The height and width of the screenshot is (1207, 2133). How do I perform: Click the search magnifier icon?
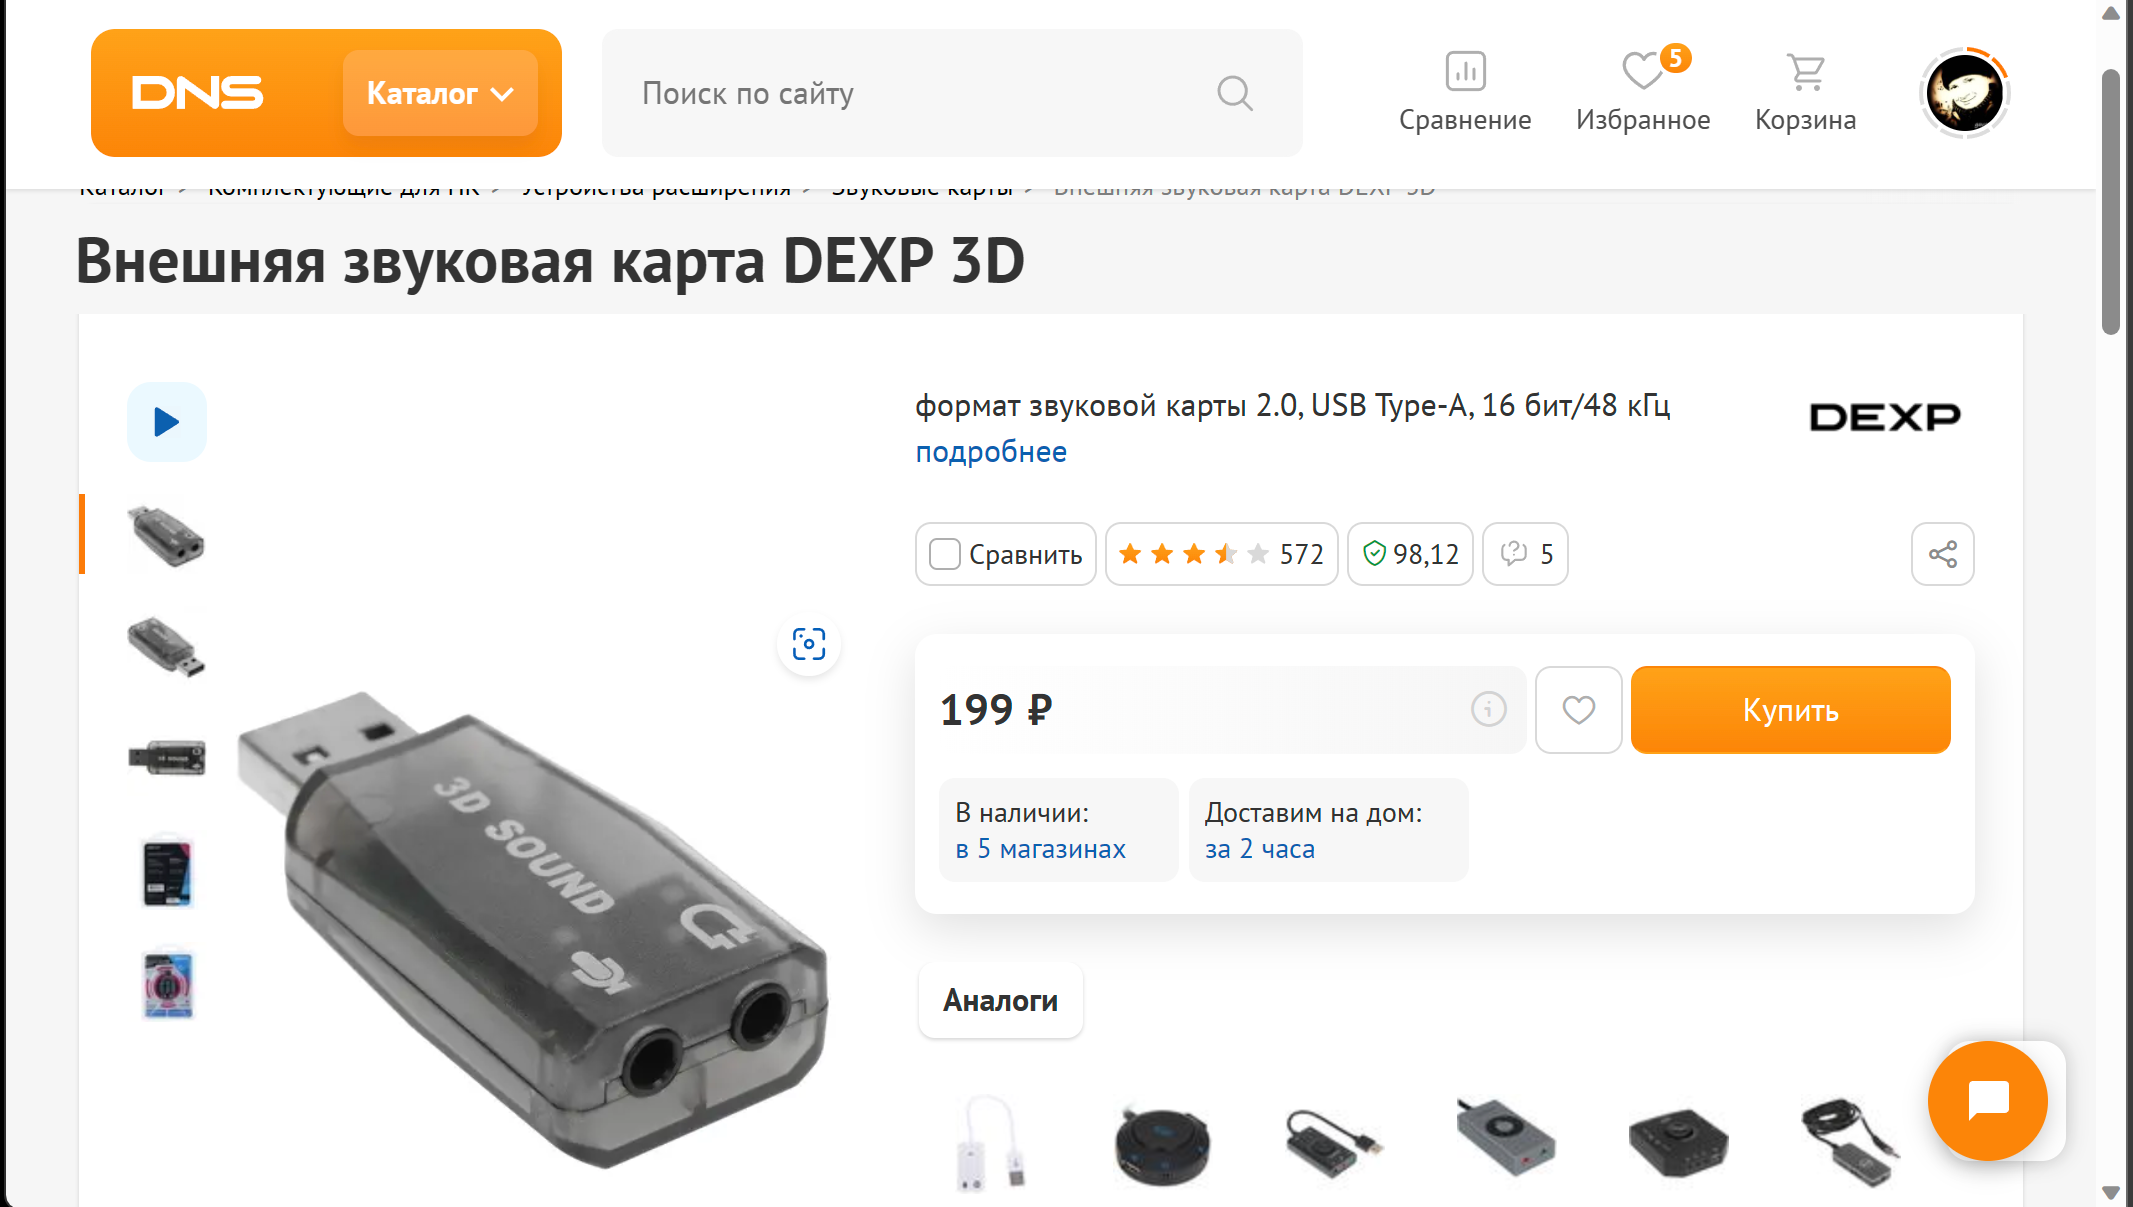coord(1235,93)
